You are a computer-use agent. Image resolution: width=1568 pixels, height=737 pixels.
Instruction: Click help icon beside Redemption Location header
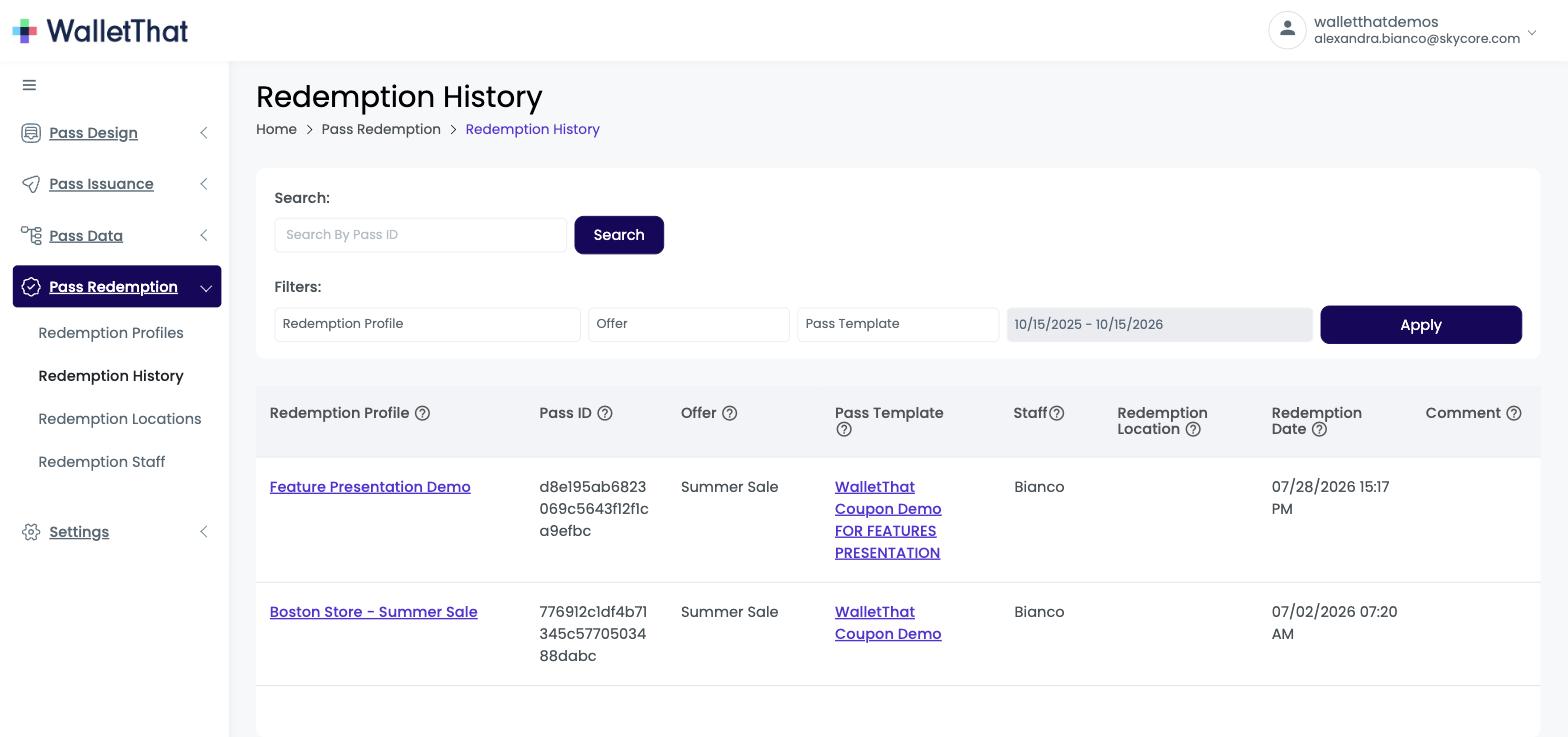point(1193,429)
